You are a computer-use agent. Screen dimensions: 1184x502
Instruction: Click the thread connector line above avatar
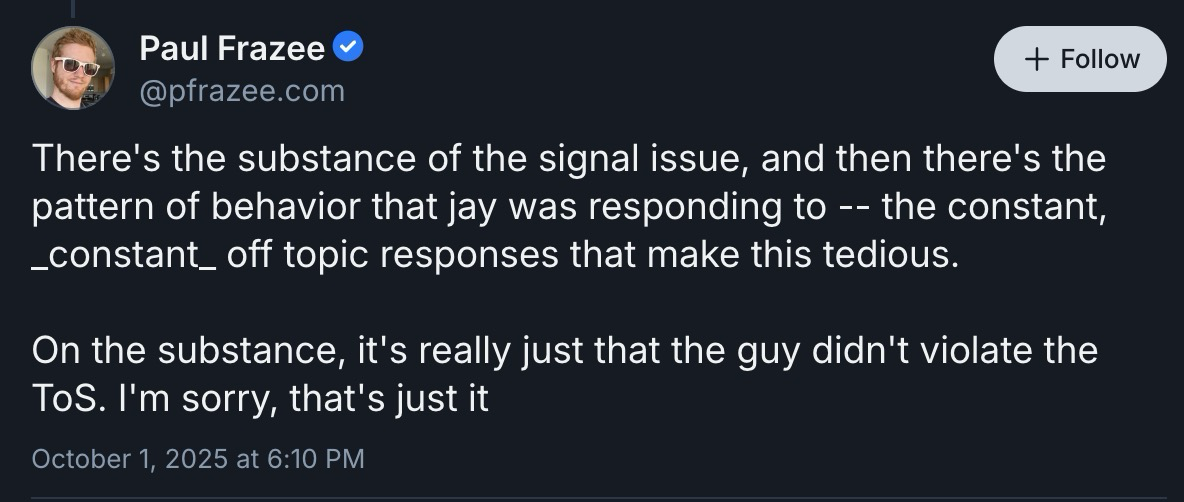pyautogui.click(x=73, y=8)
